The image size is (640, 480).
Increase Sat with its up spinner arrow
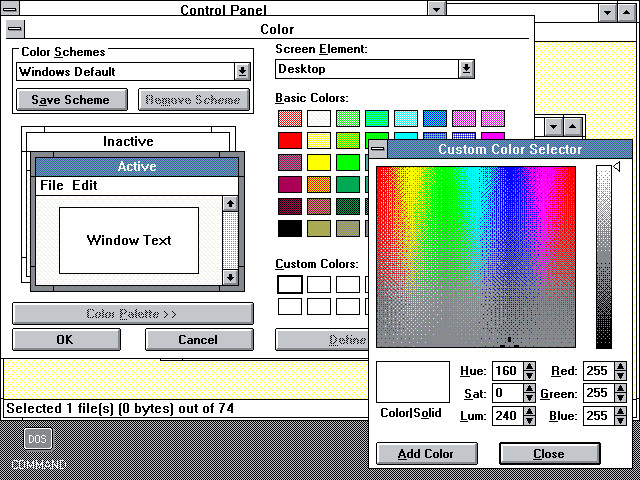[x=530, y=389]
